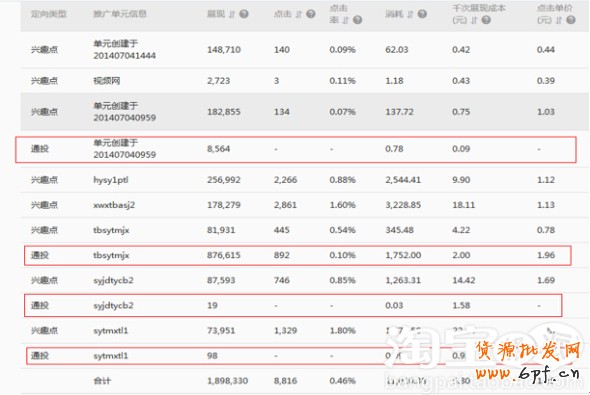Open help icon next to 消耗 header
The width and height of the screenshot is (590, 395).
click(x=422, y=14)
